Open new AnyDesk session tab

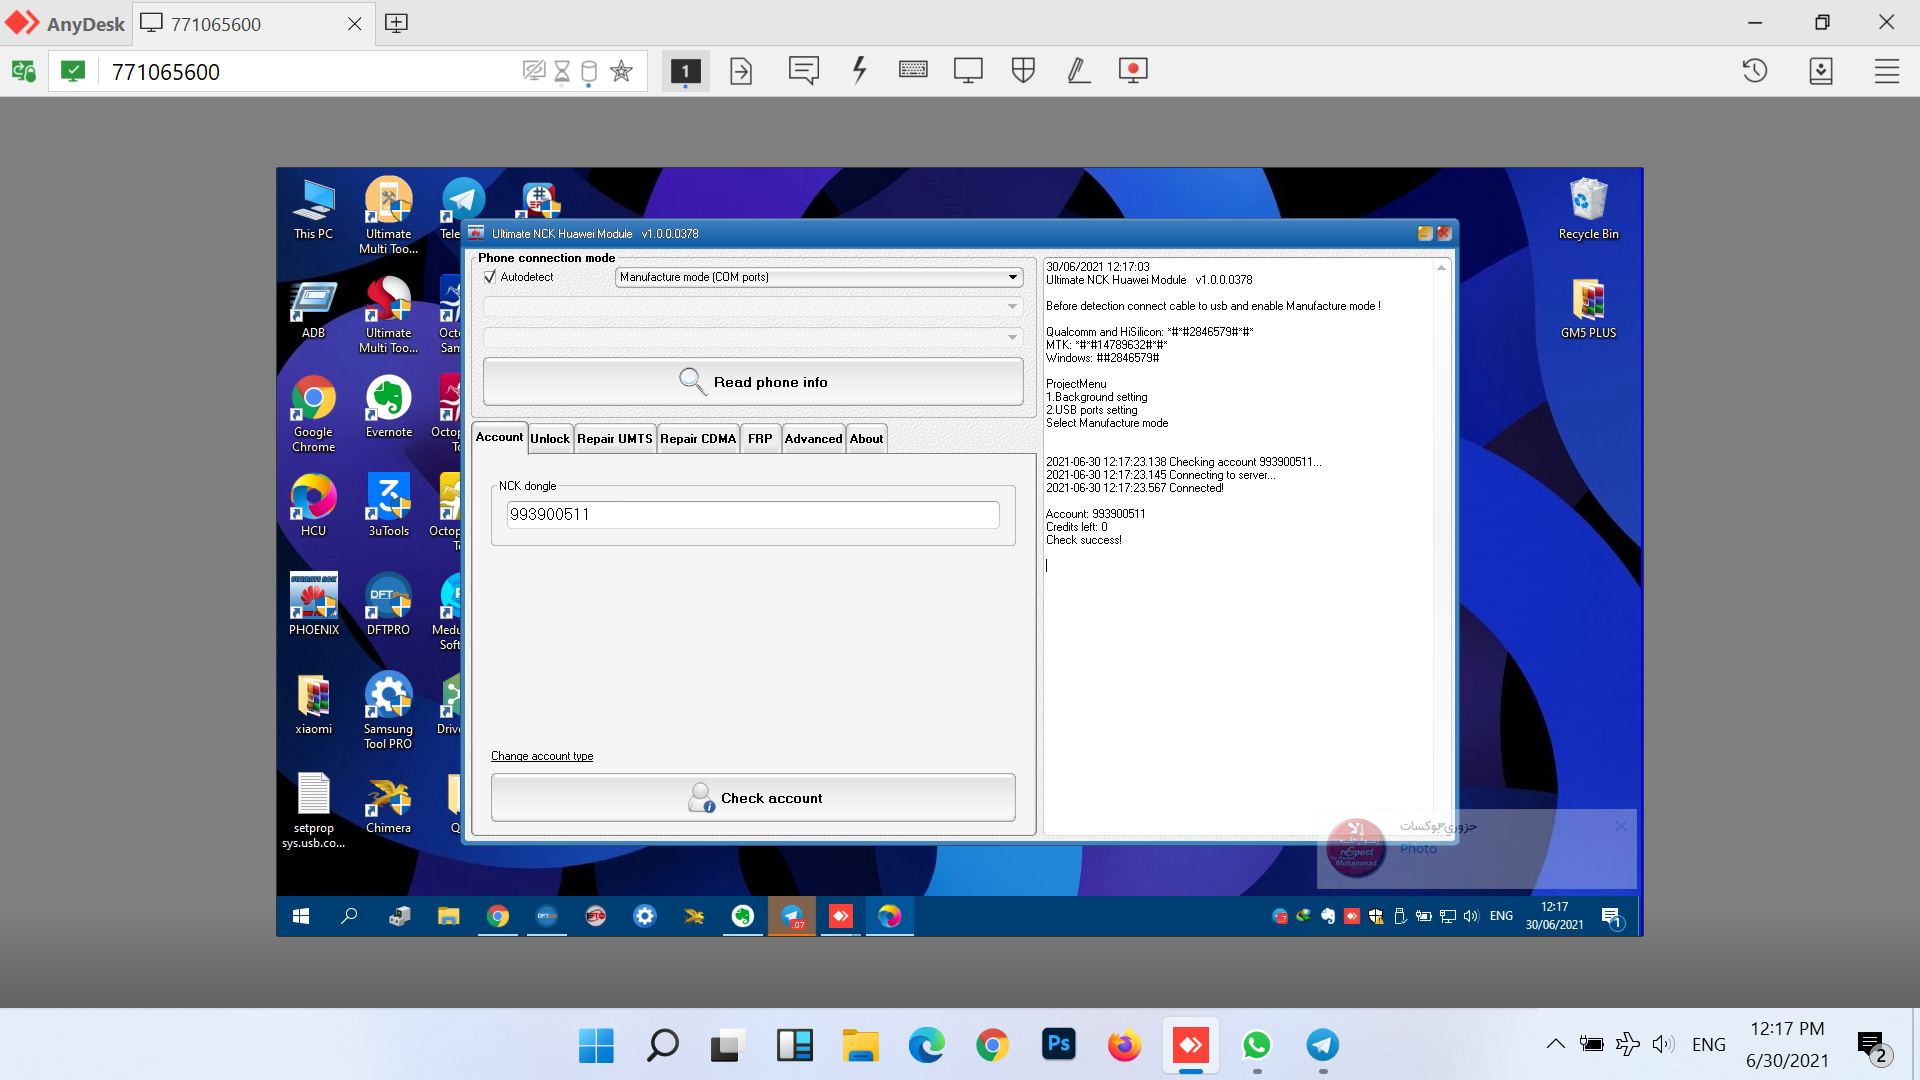point(396,23)
